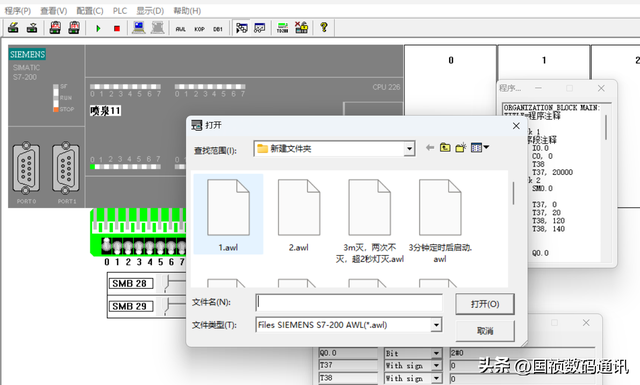Image resolution: width=640 pixels, height=385 pixels.
Task: Go back using the dialog's arrow icon
Action: (x=429, y=147)
